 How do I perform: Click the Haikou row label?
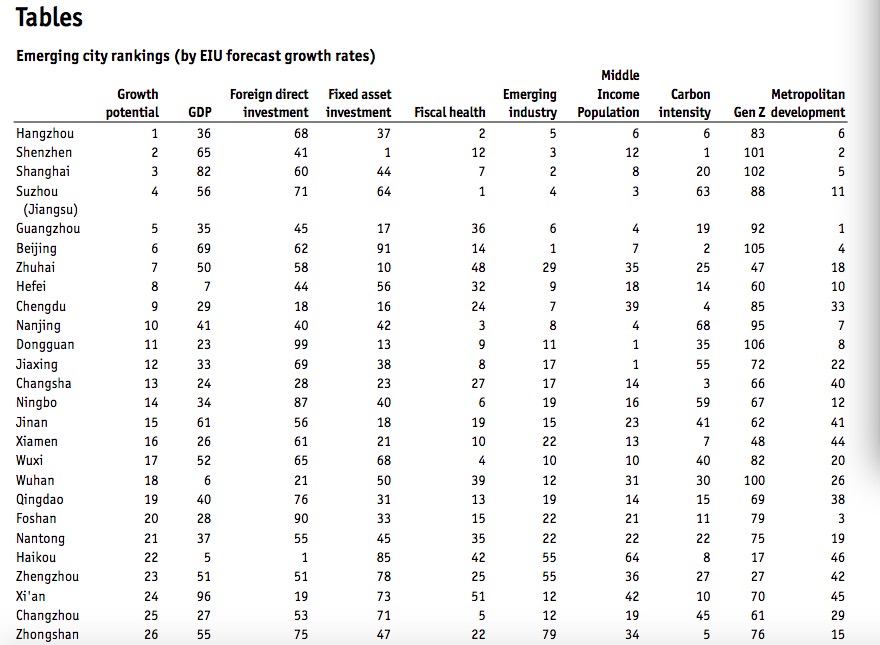[37, 558]
